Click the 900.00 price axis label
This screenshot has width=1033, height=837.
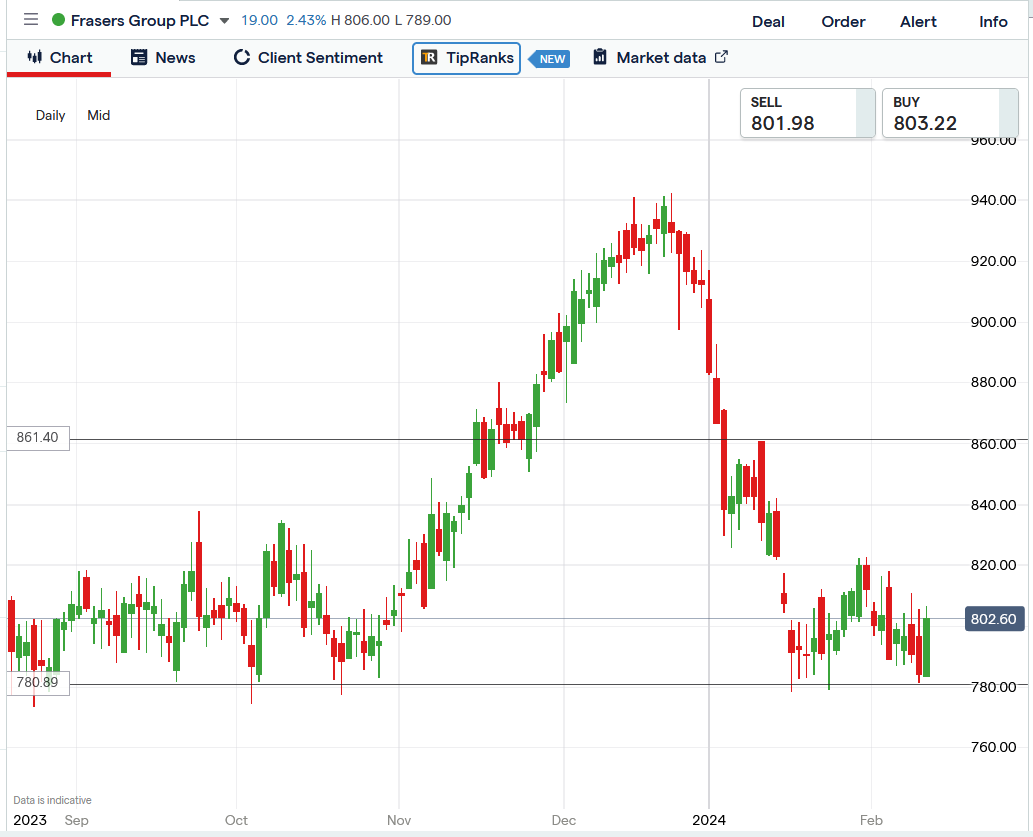[993, 322]
